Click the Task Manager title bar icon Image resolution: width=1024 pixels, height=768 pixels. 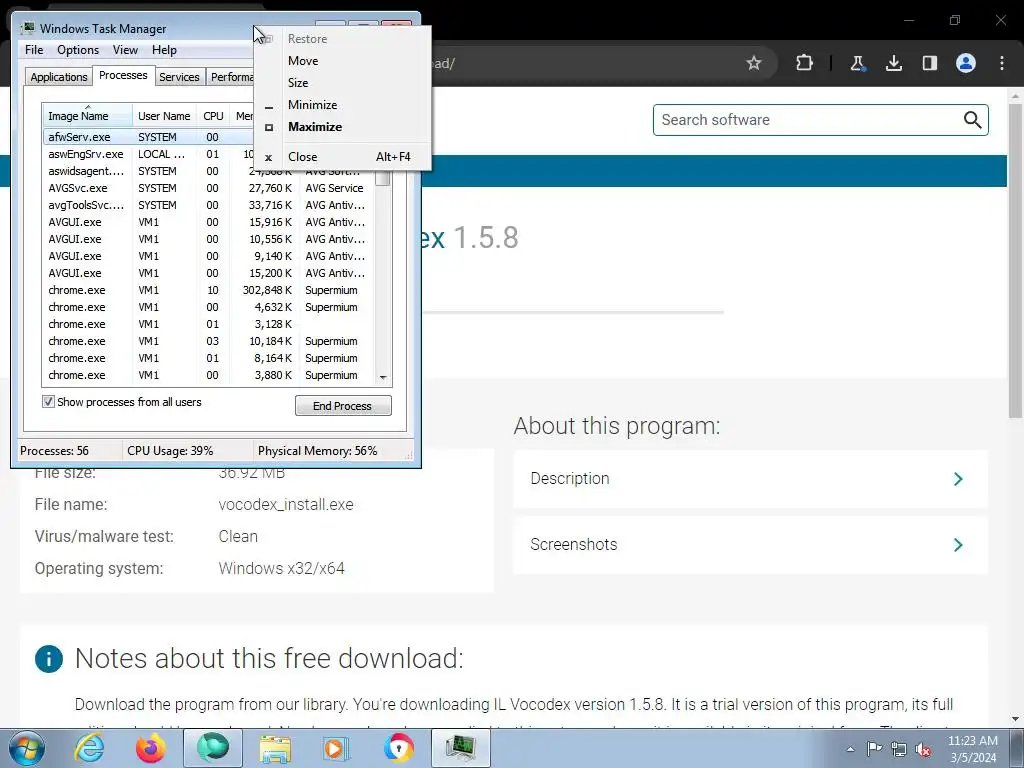[x=27, y=29]
